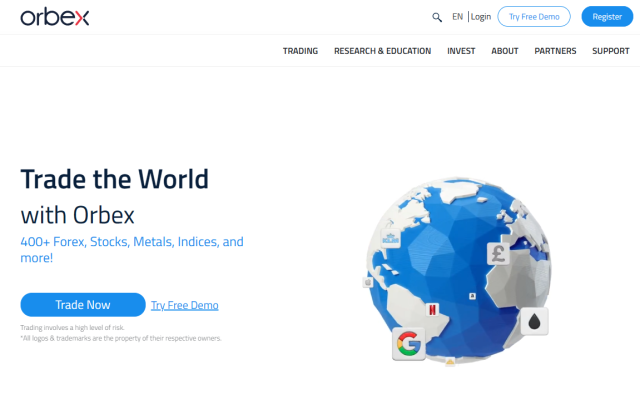Viewport: 640px width, 410px height.
Task: Follow the Try Free Demo link below headline
Action: click(x=184, y=305)
